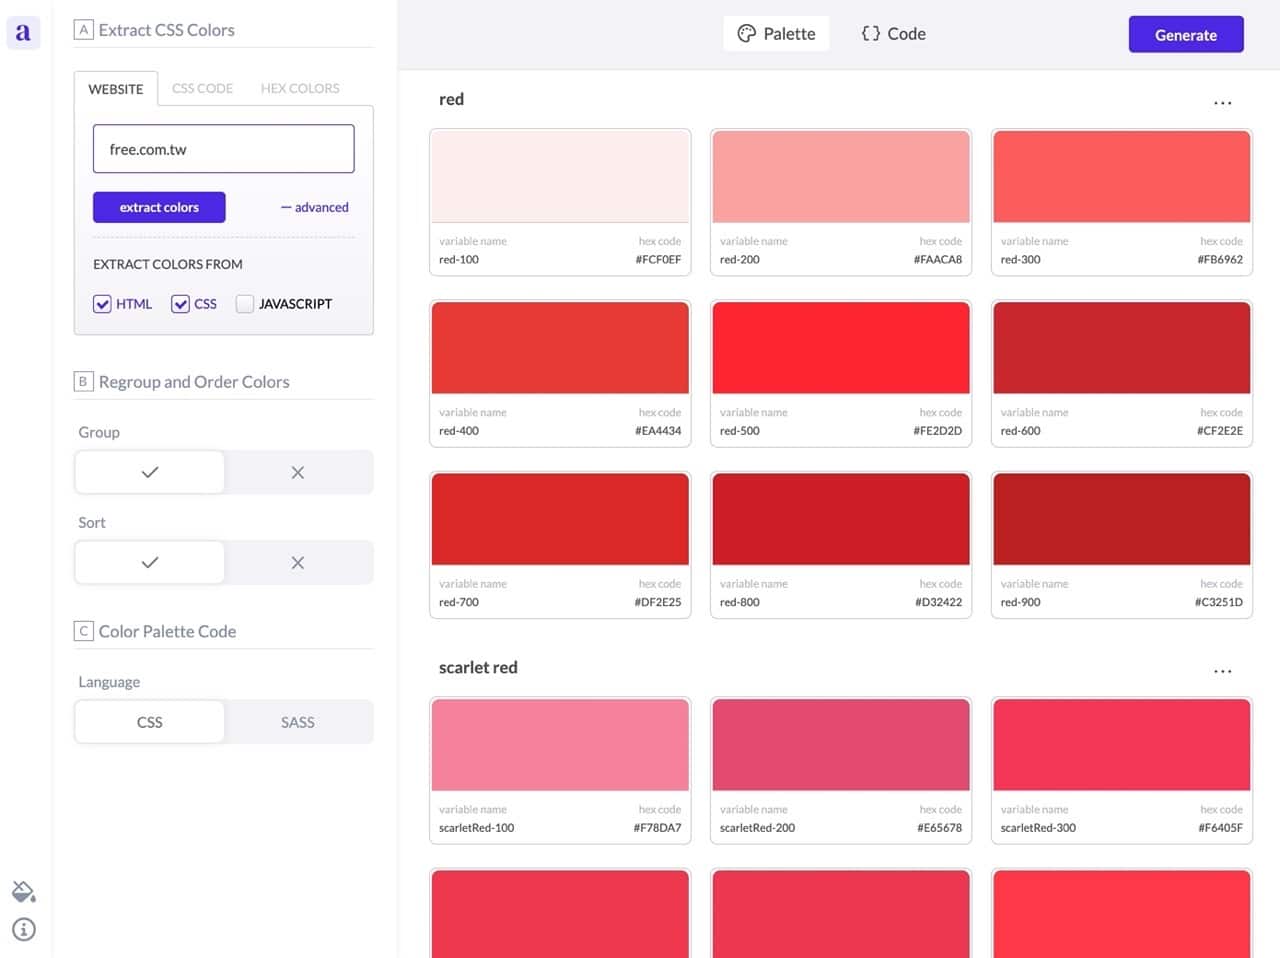Open the paint bucket icon in sidebar
This screenshot has height=958, width=1280.
click(23, 891)
